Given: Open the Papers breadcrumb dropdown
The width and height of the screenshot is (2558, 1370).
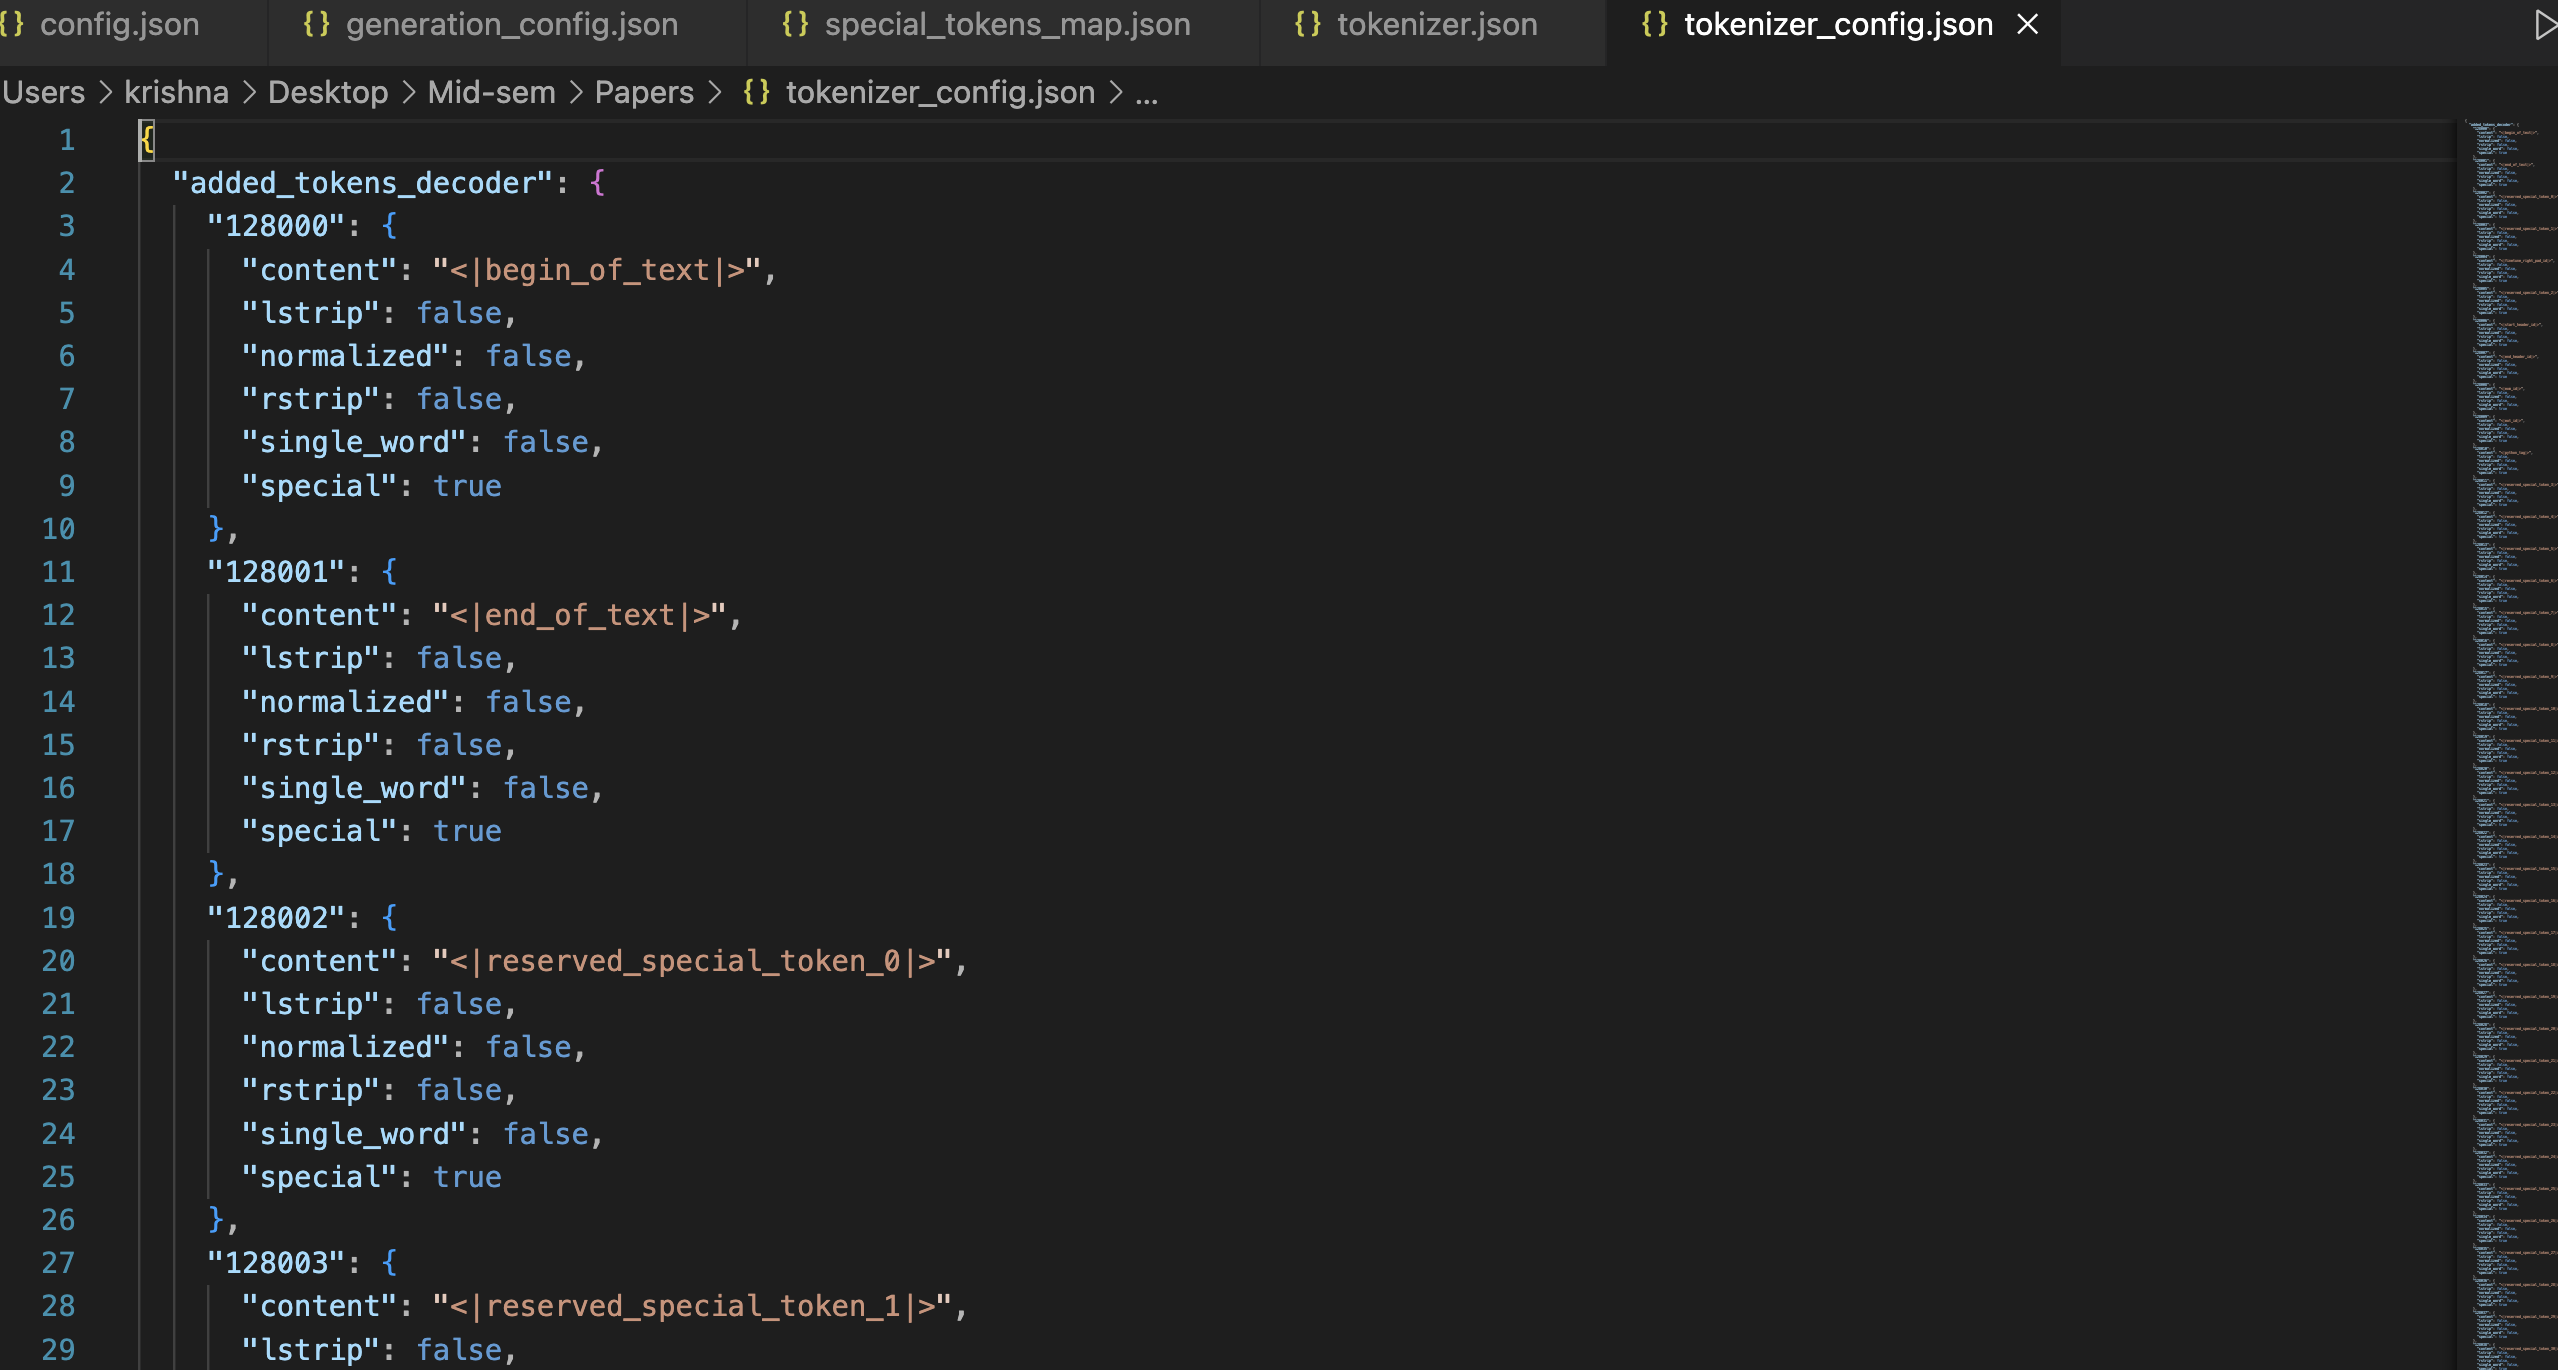Looking at the screenshot, I should pos(643,92).
